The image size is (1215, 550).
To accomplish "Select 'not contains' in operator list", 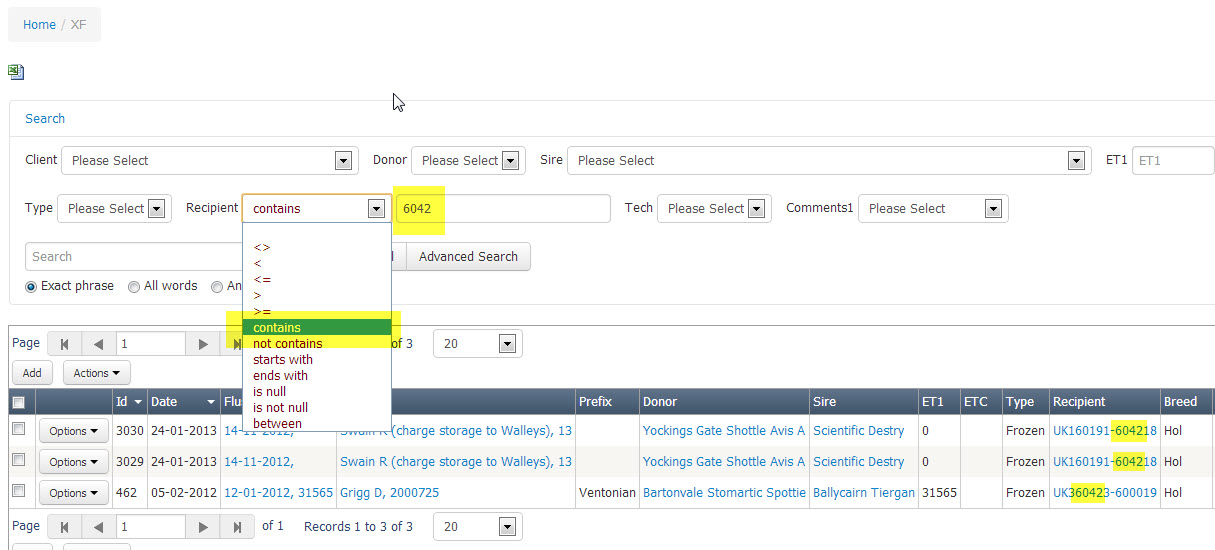I will (288, 343).
